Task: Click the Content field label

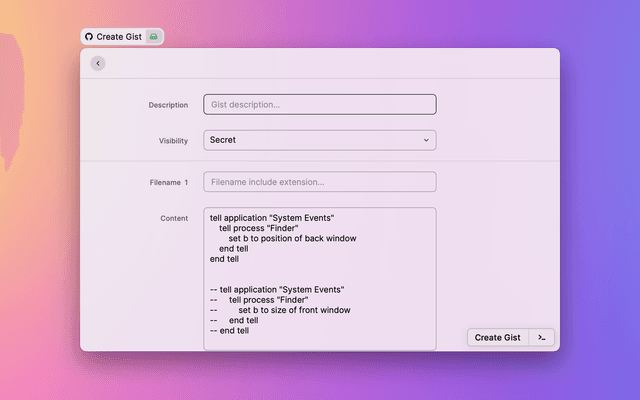Action: tap(173, 218)
